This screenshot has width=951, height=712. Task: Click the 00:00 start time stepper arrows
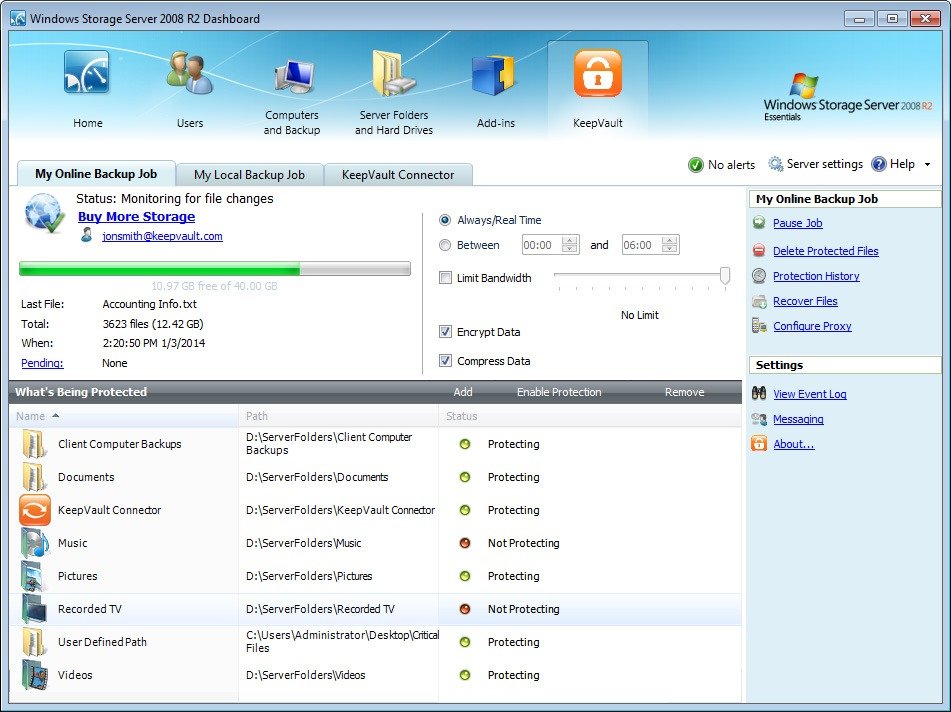[x=570, y=244]
